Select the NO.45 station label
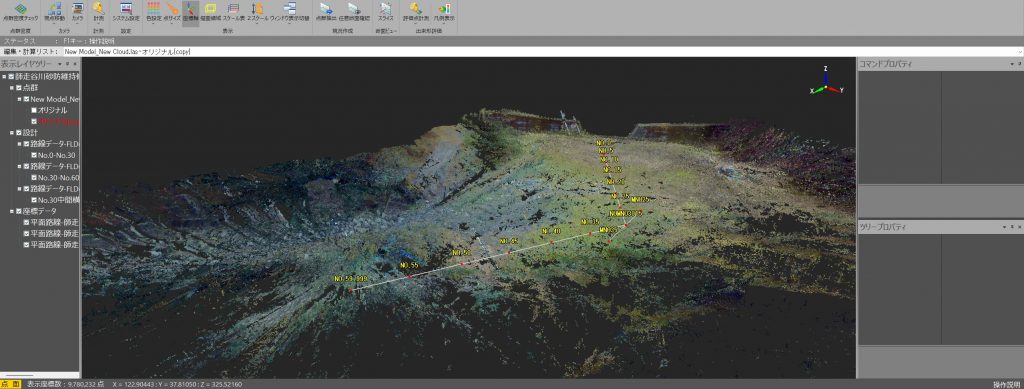This screenshot has height=389, width=1024. point(509,241)
